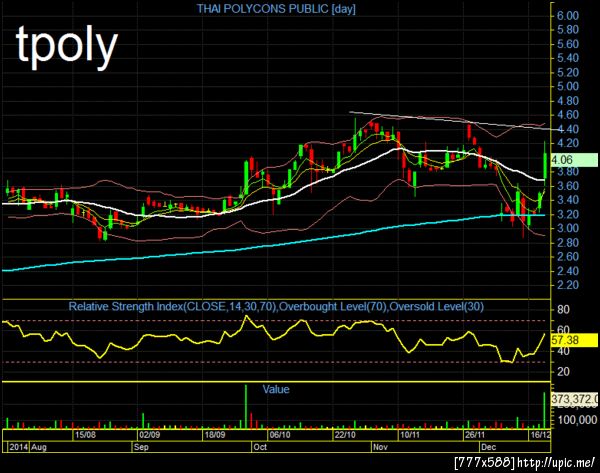Click the RSI value tag 57.38

574,340
